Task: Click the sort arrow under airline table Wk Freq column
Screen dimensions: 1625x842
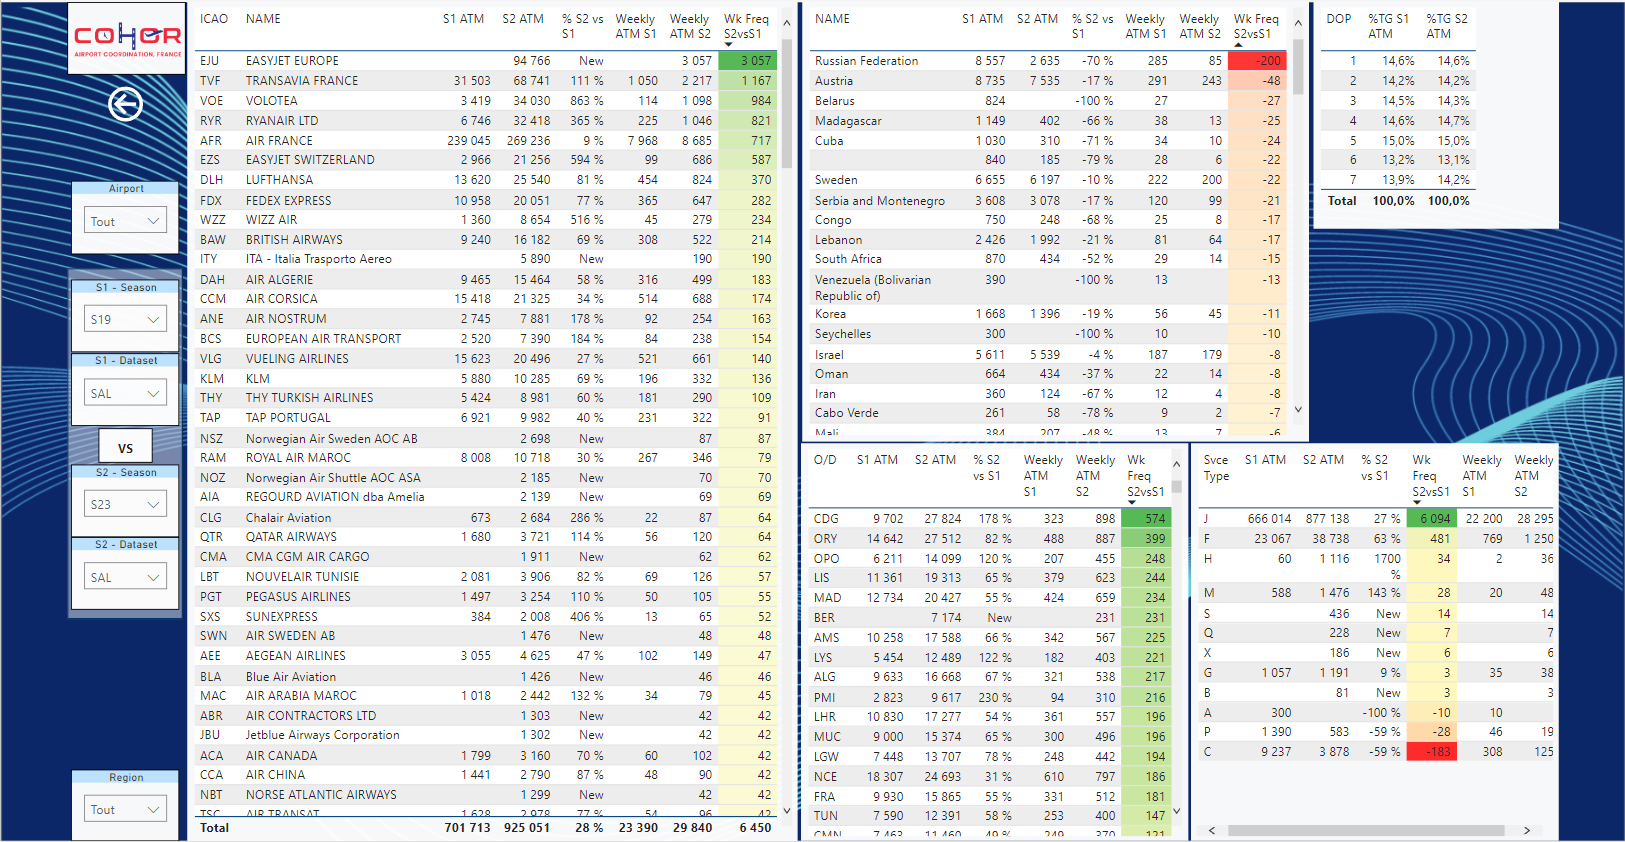Action: [x=727, y=44]
